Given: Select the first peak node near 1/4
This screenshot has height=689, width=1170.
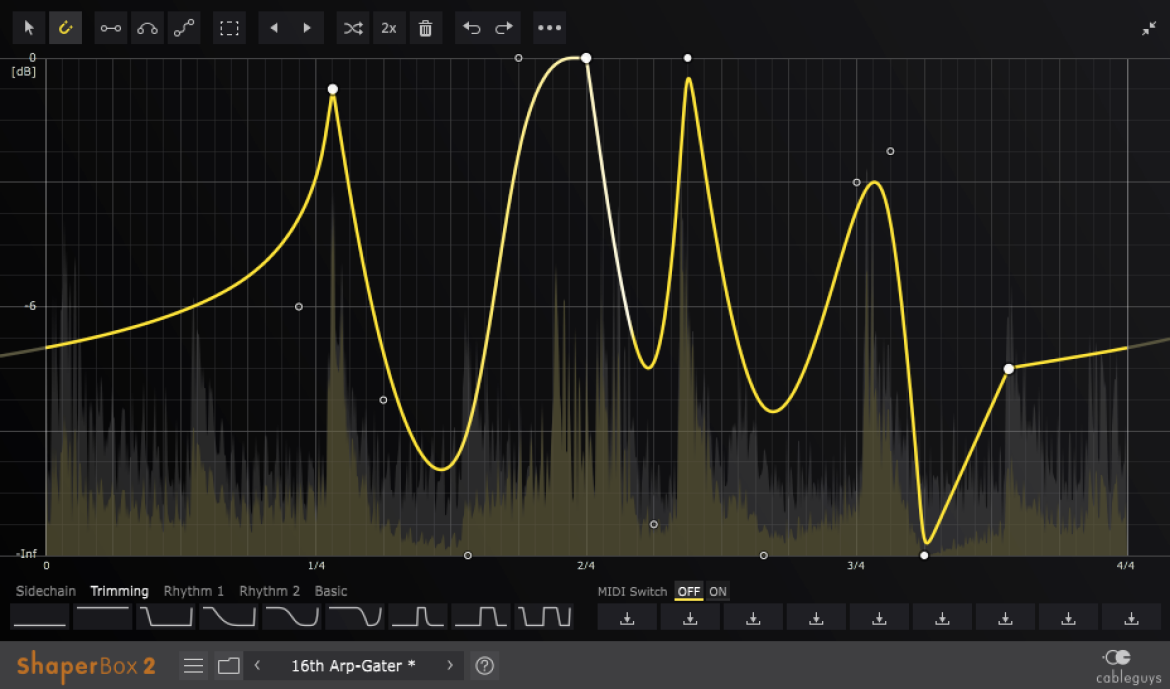Looking at the screenshot, I should (333, 90).
